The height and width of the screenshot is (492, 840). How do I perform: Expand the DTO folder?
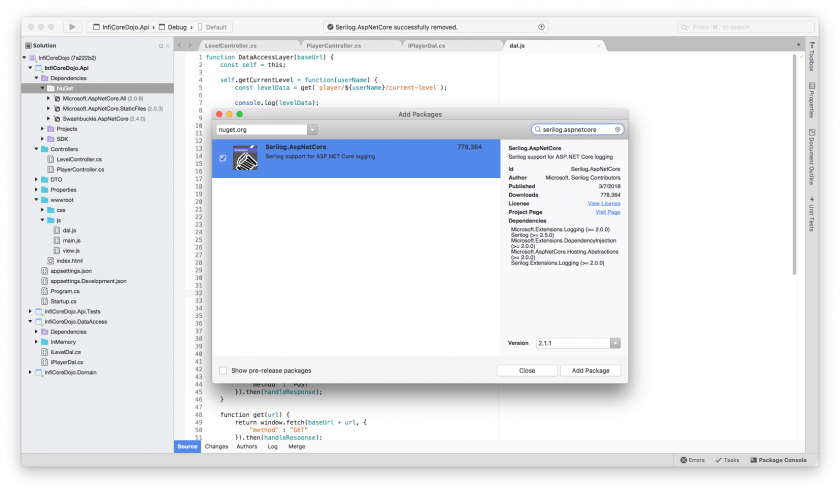point(36,180)
